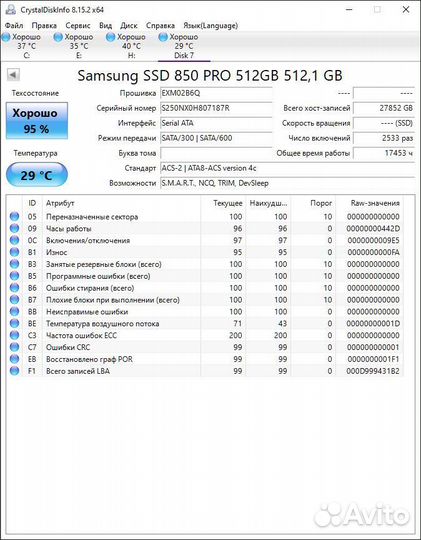The image size is (421, 540).
Task: Click the status orb for ID B6
Action: (14, 288)
